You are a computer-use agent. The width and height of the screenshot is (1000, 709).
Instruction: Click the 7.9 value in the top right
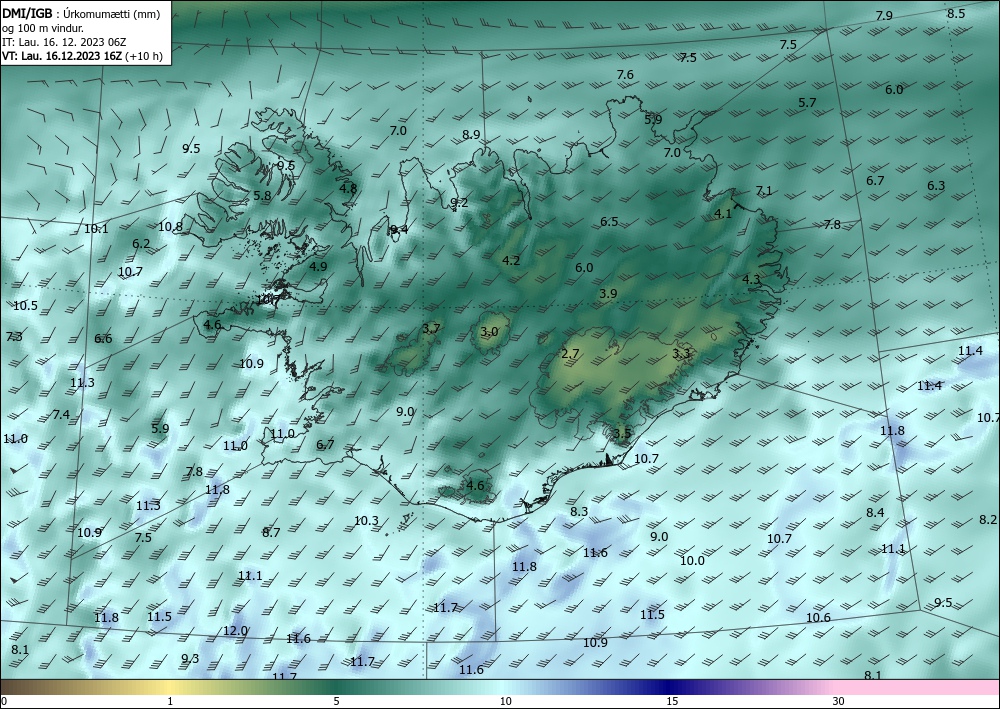884,16
